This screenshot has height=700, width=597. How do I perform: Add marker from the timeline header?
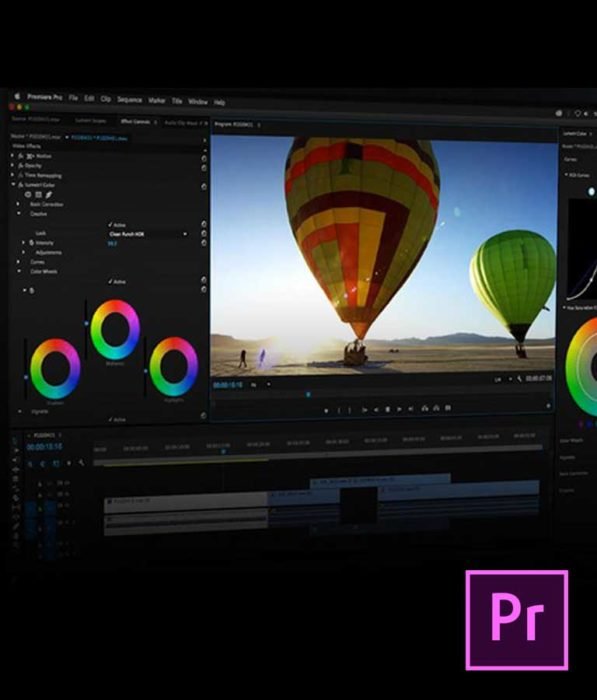point(69,463)
